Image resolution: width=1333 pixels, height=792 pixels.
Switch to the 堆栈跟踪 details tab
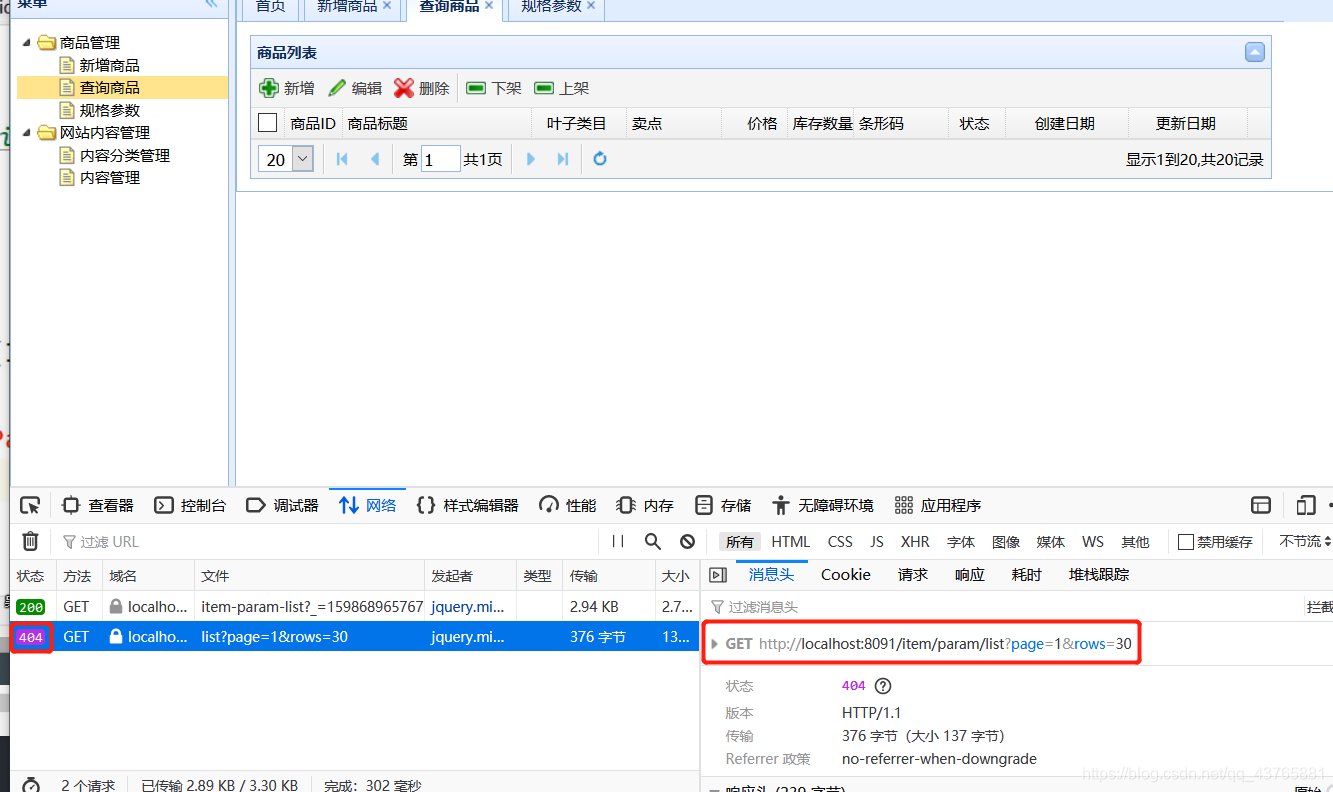click(1099, 575)
